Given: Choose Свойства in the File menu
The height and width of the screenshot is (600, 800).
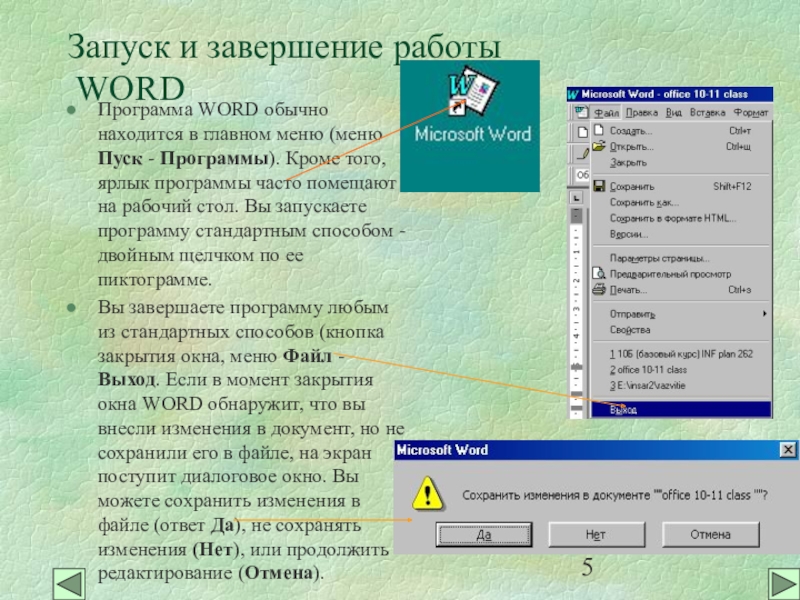Looking at the screenshot, I should point(681,330).
